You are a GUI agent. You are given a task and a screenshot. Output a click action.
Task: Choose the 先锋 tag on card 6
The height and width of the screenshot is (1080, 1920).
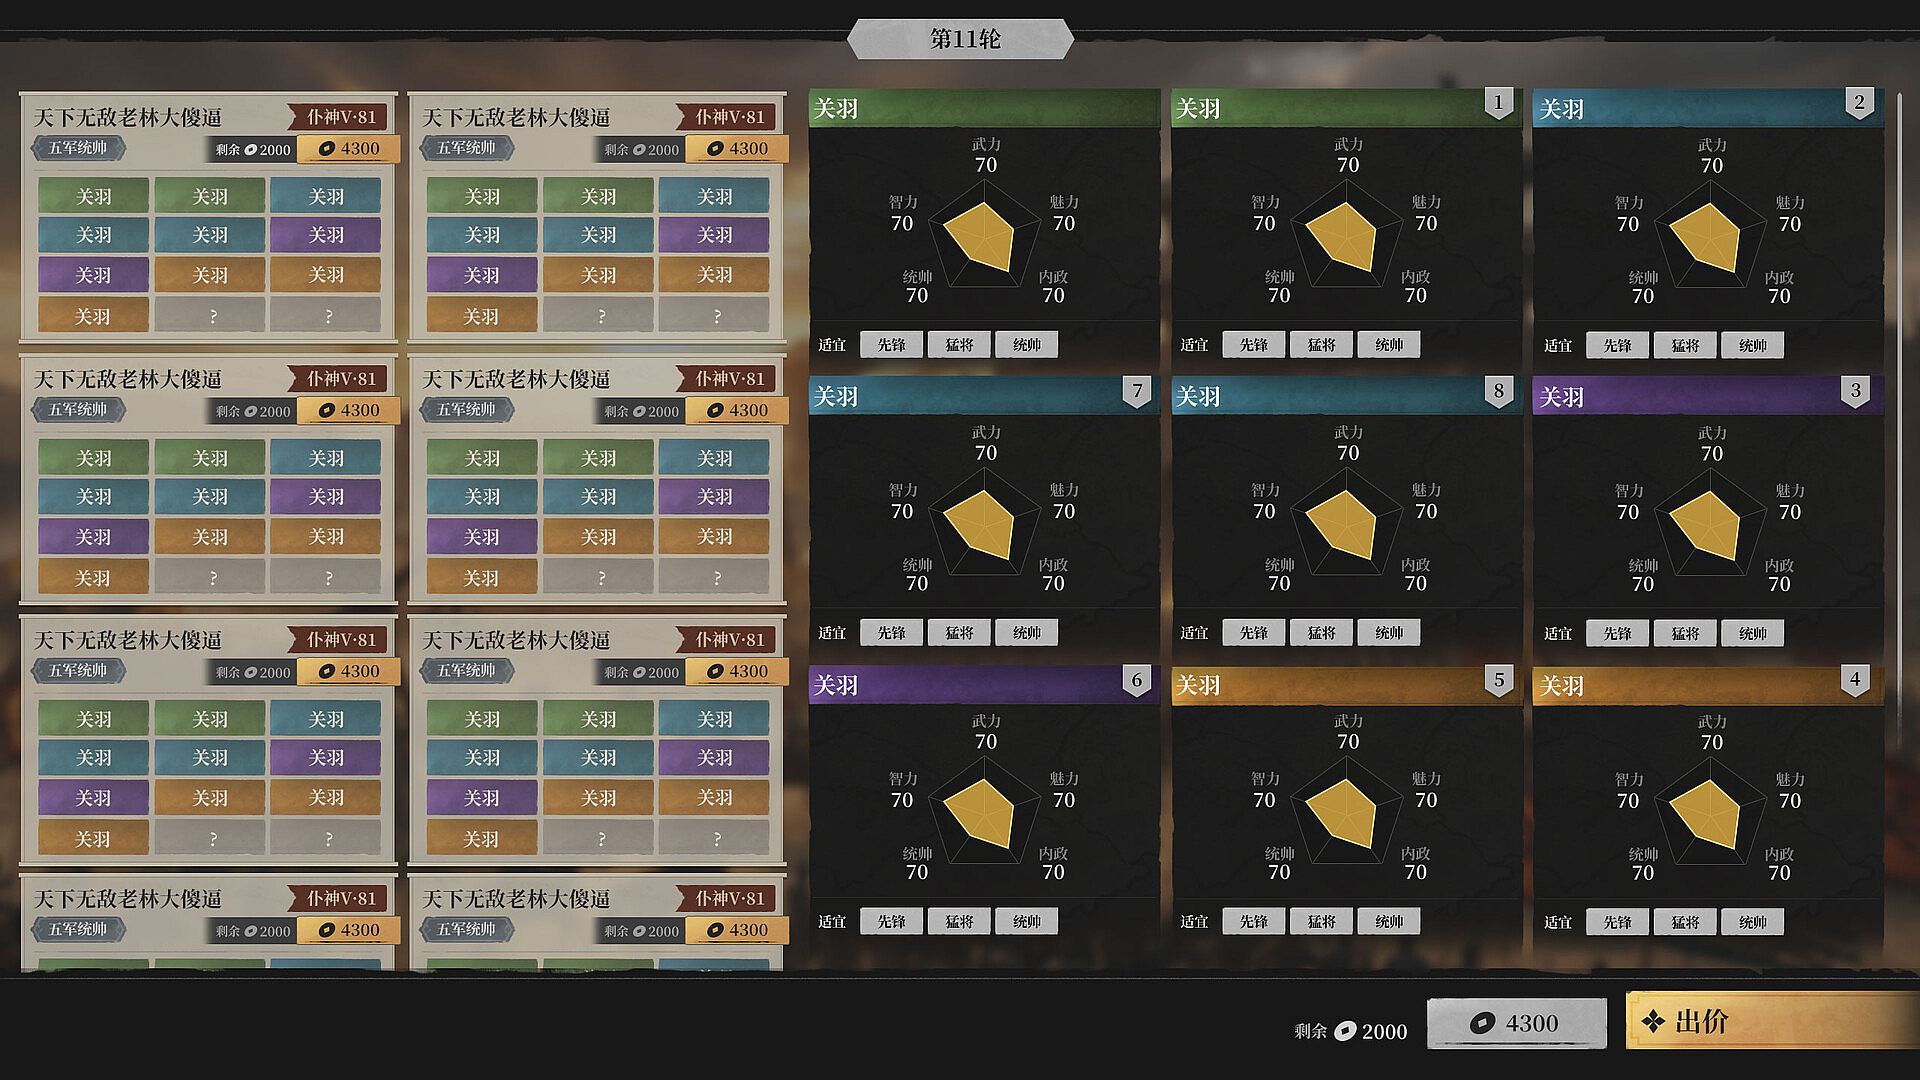pos(891,921)
